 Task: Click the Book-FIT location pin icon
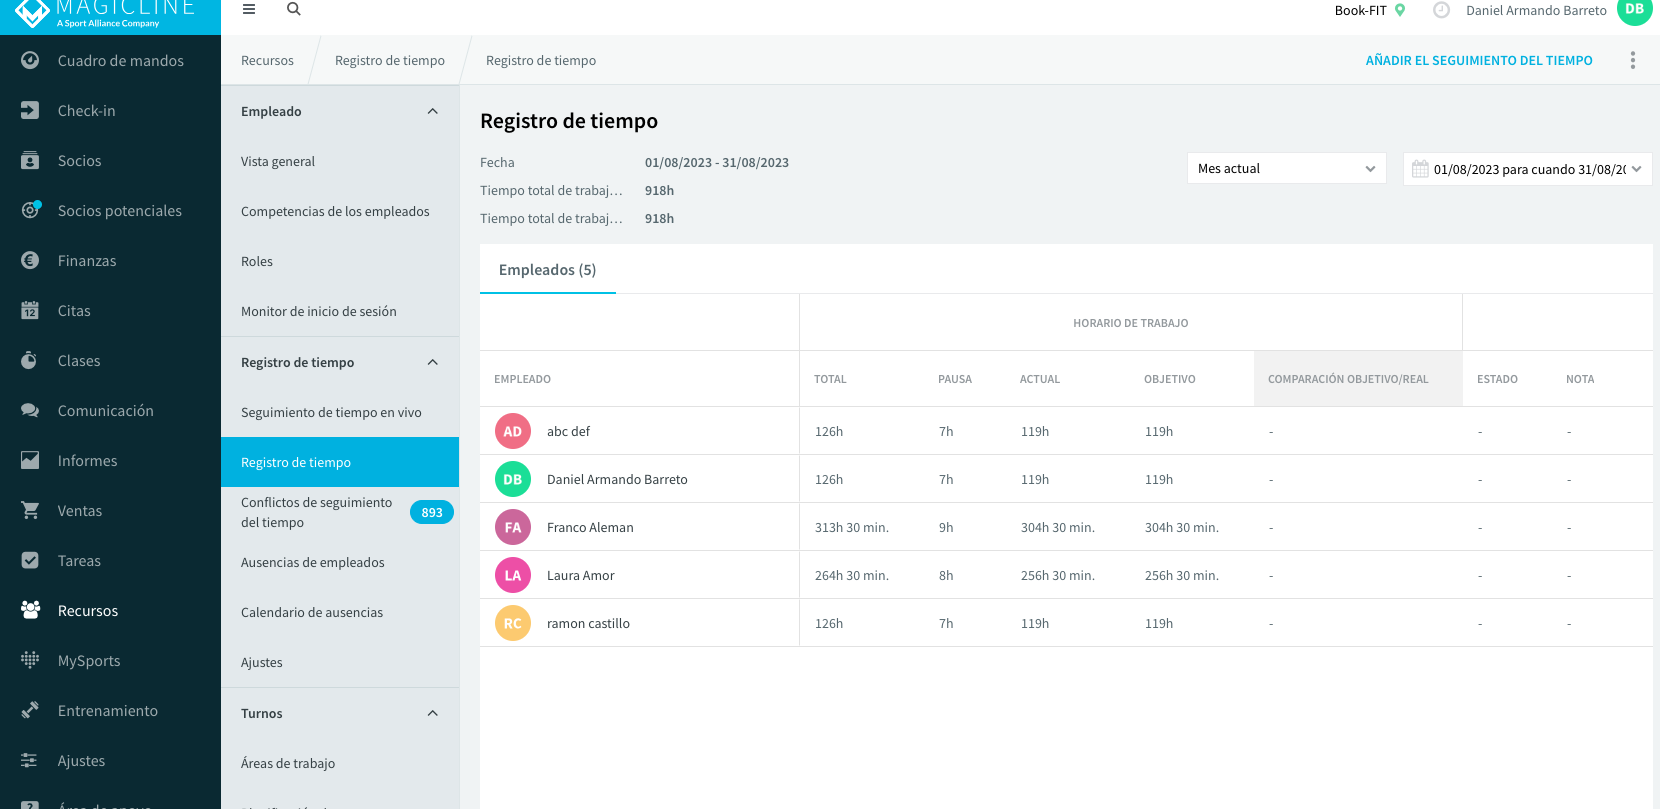pos(1400,10)
